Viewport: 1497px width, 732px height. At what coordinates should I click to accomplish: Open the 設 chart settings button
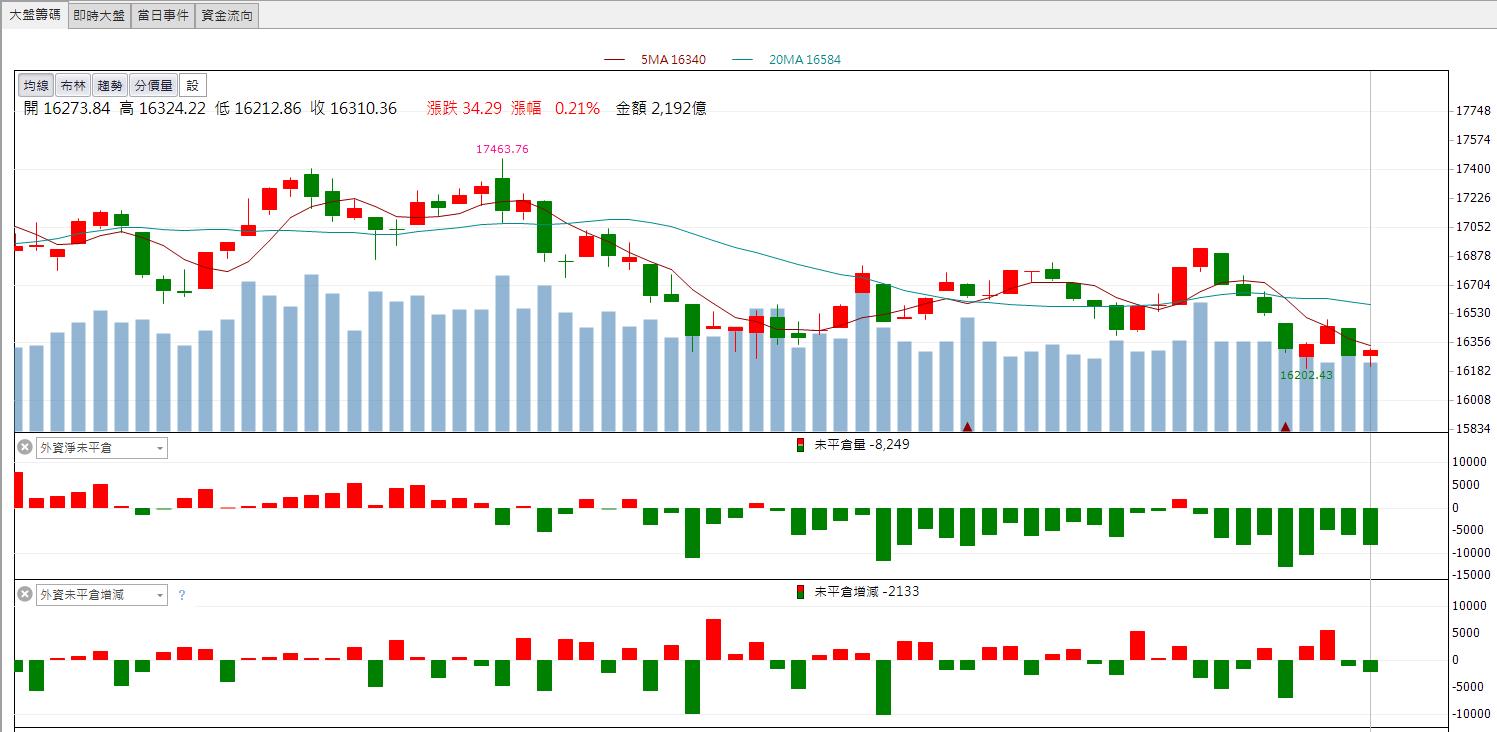tap(192, 85)
